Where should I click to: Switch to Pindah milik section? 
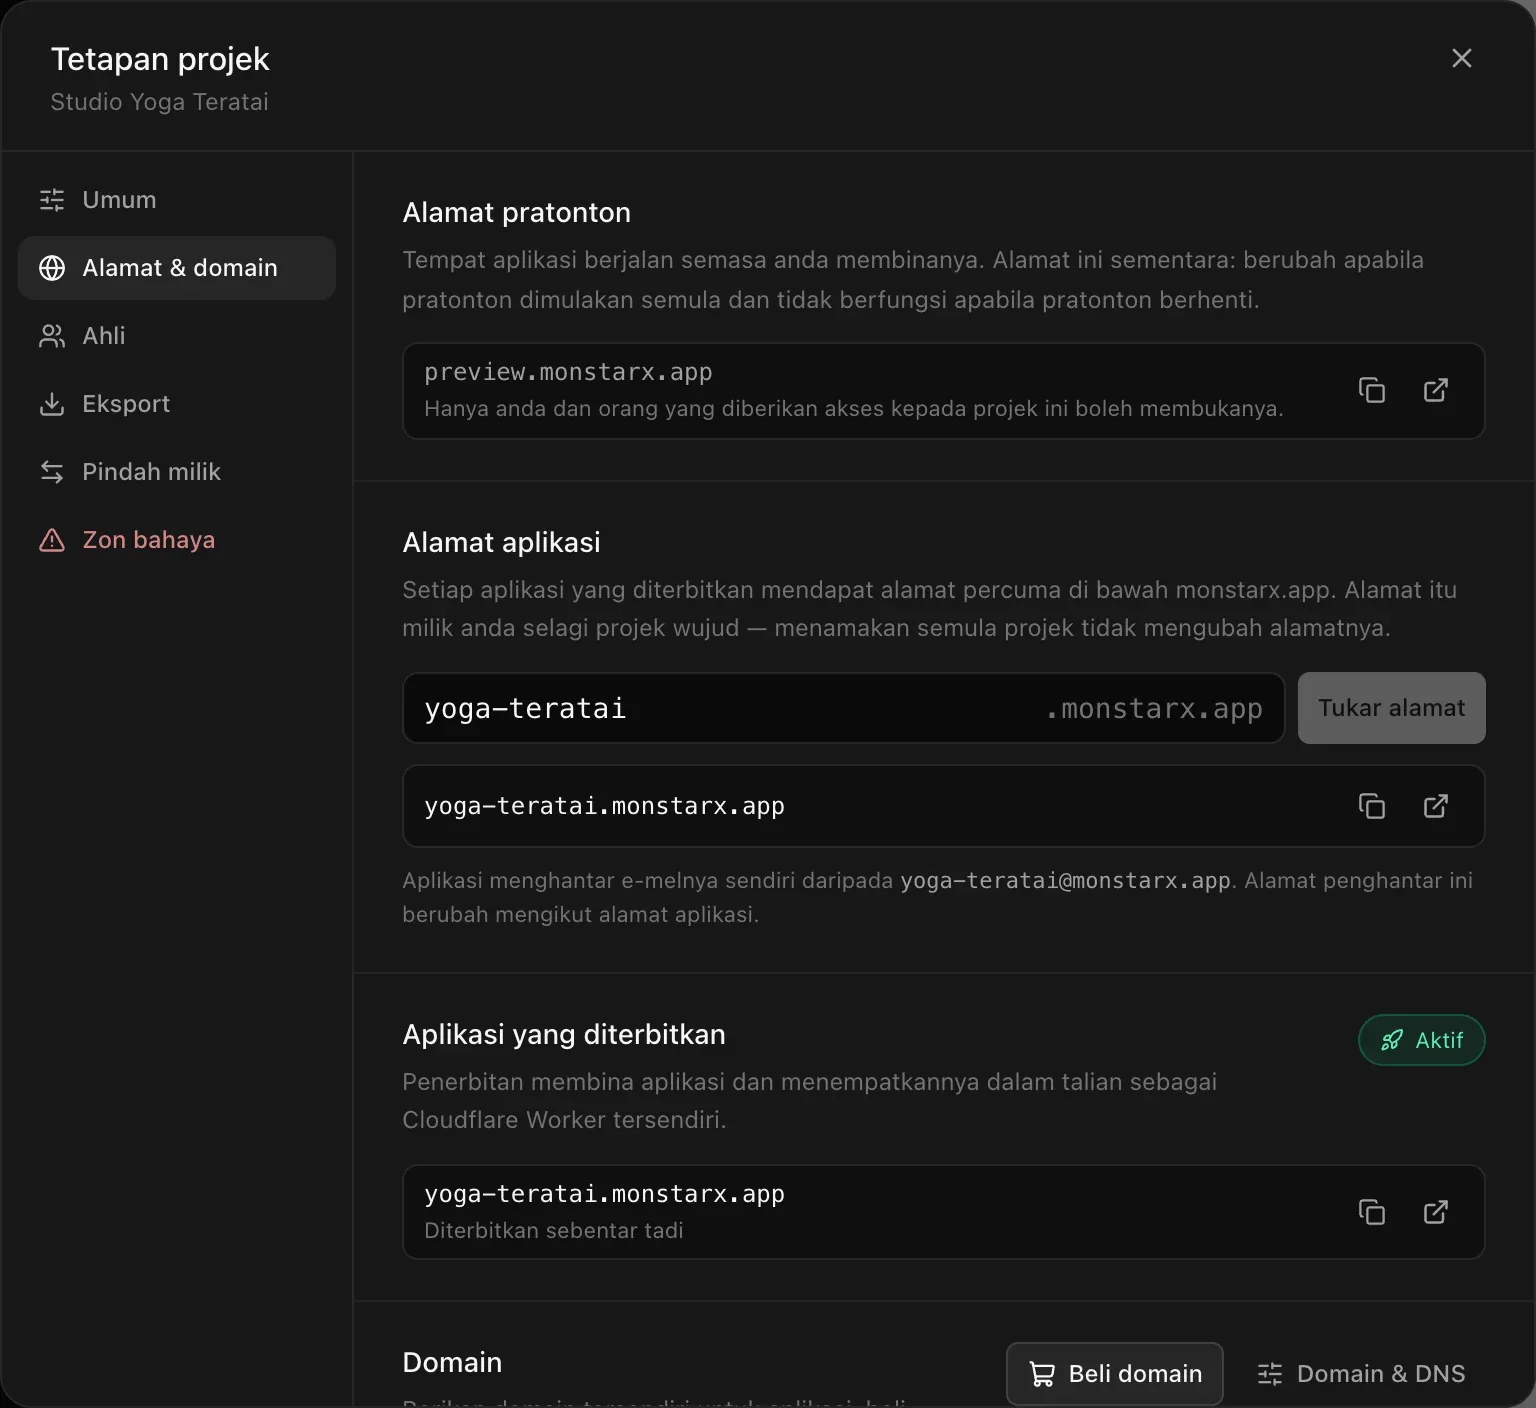pos(177,472)
